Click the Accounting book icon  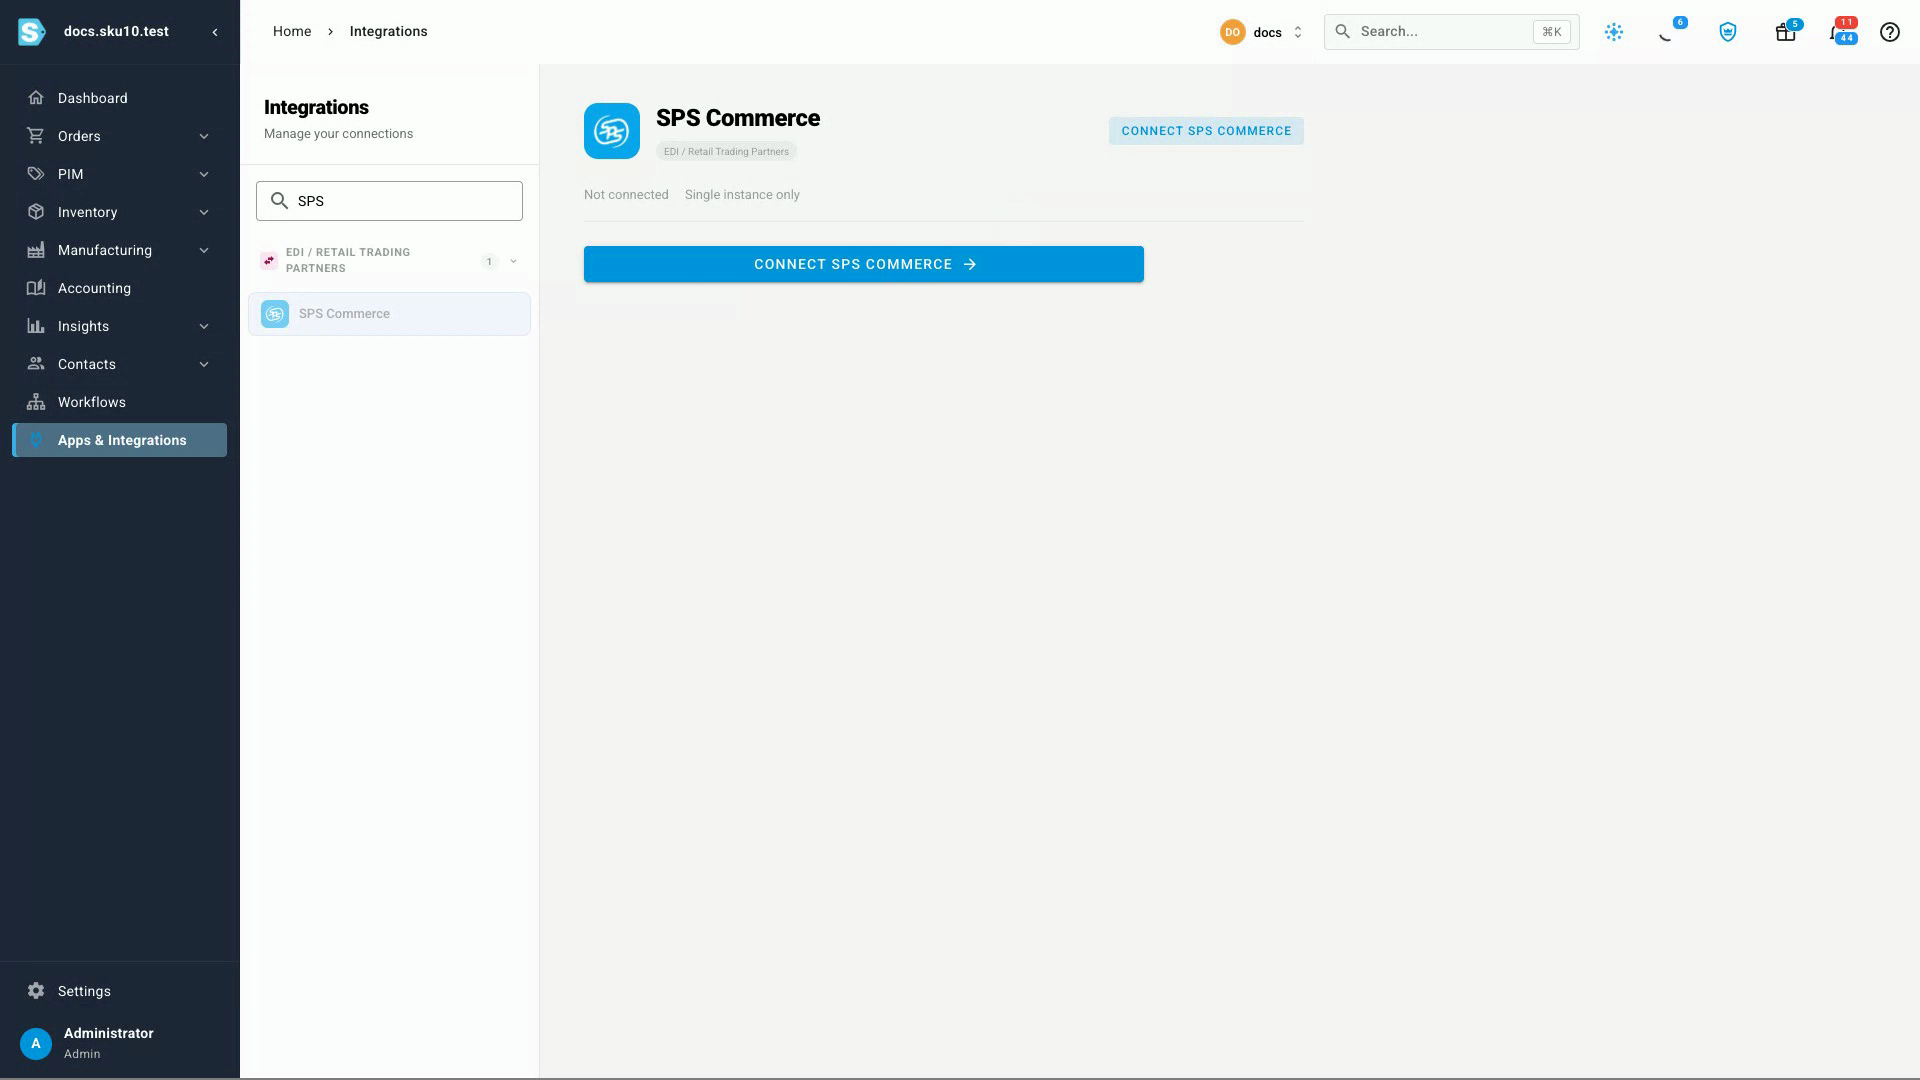(x=36, y=288)
